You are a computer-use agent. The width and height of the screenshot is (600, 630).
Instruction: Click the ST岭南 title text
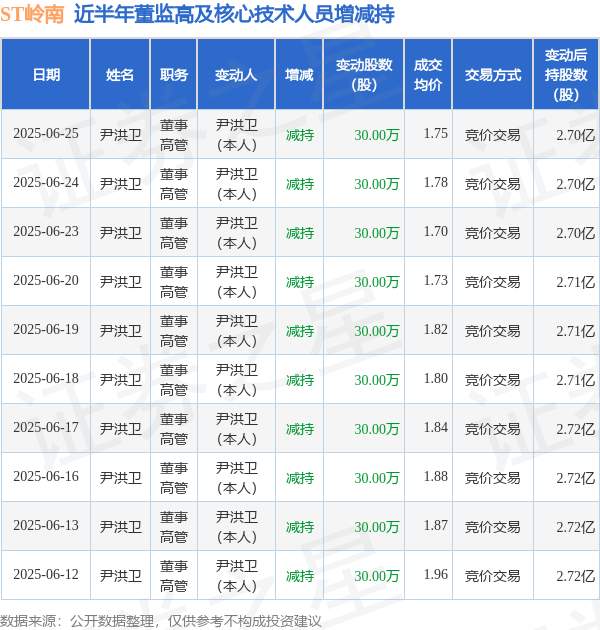(x=32, y=14)
